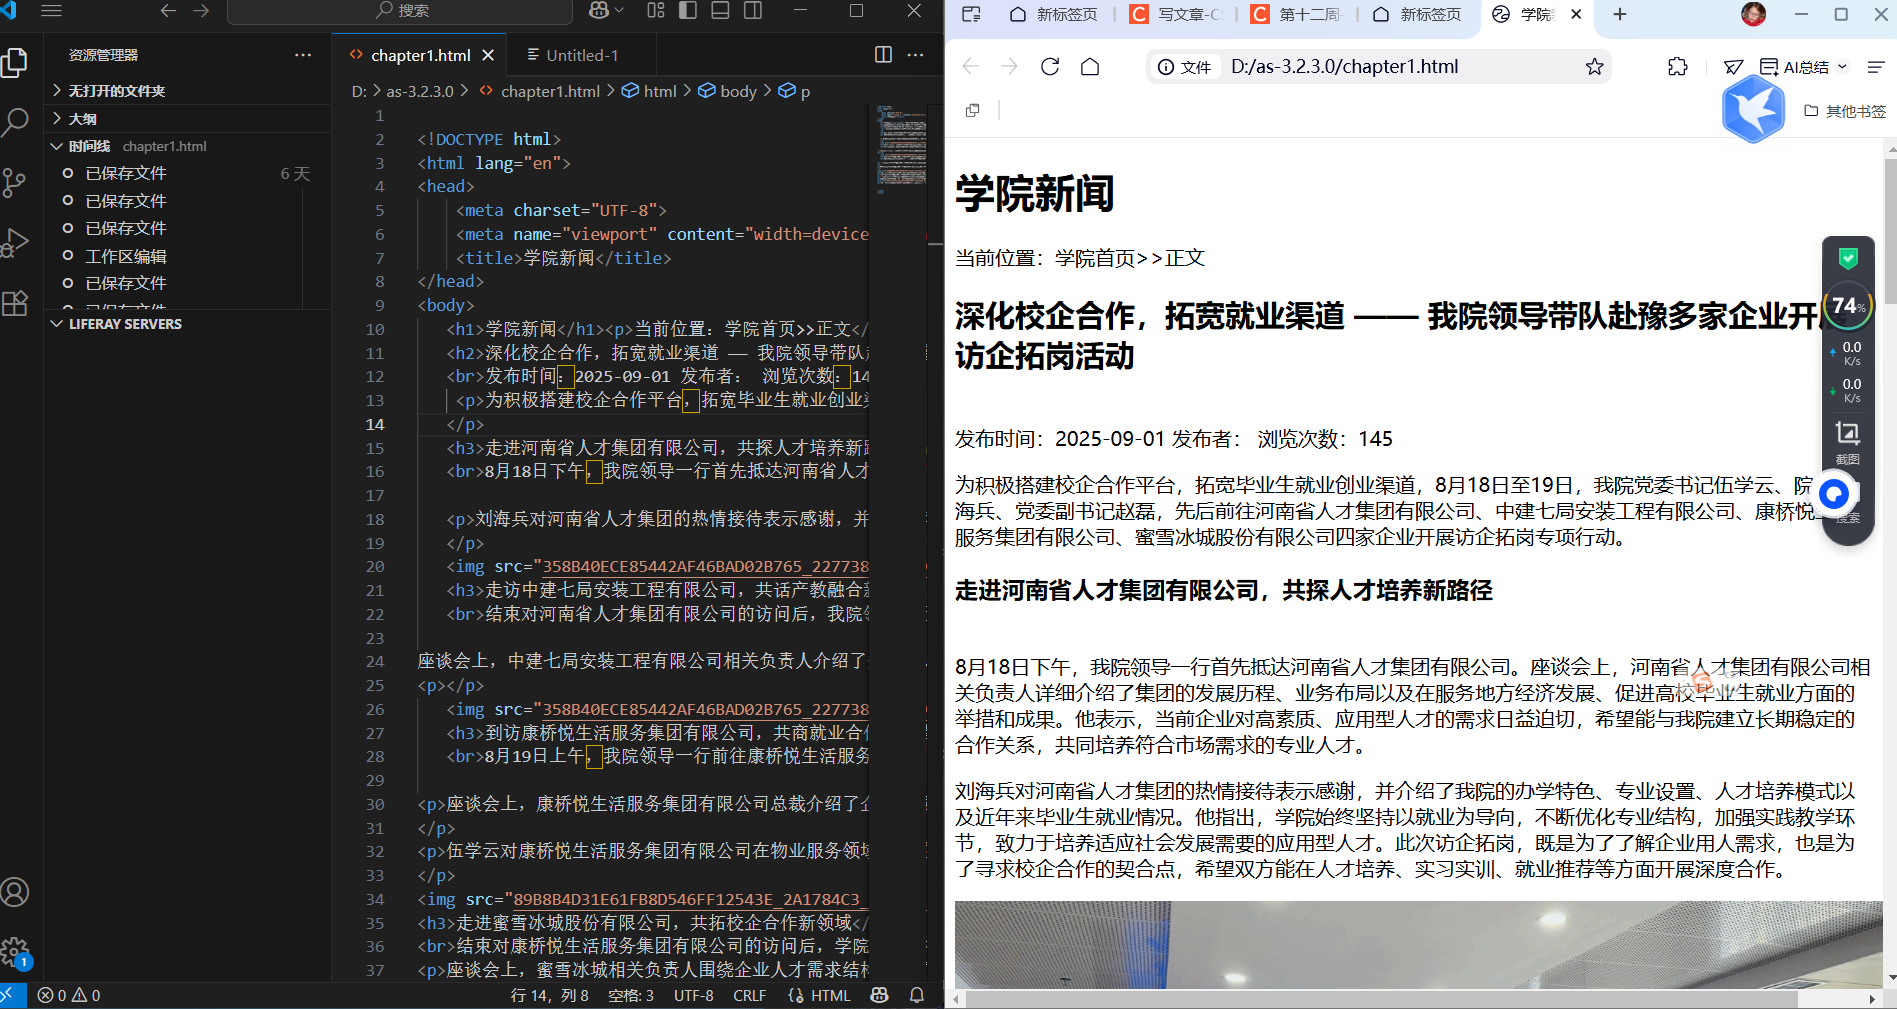Click the AI总结 button in the browser toolbar

coord(1794,67)
